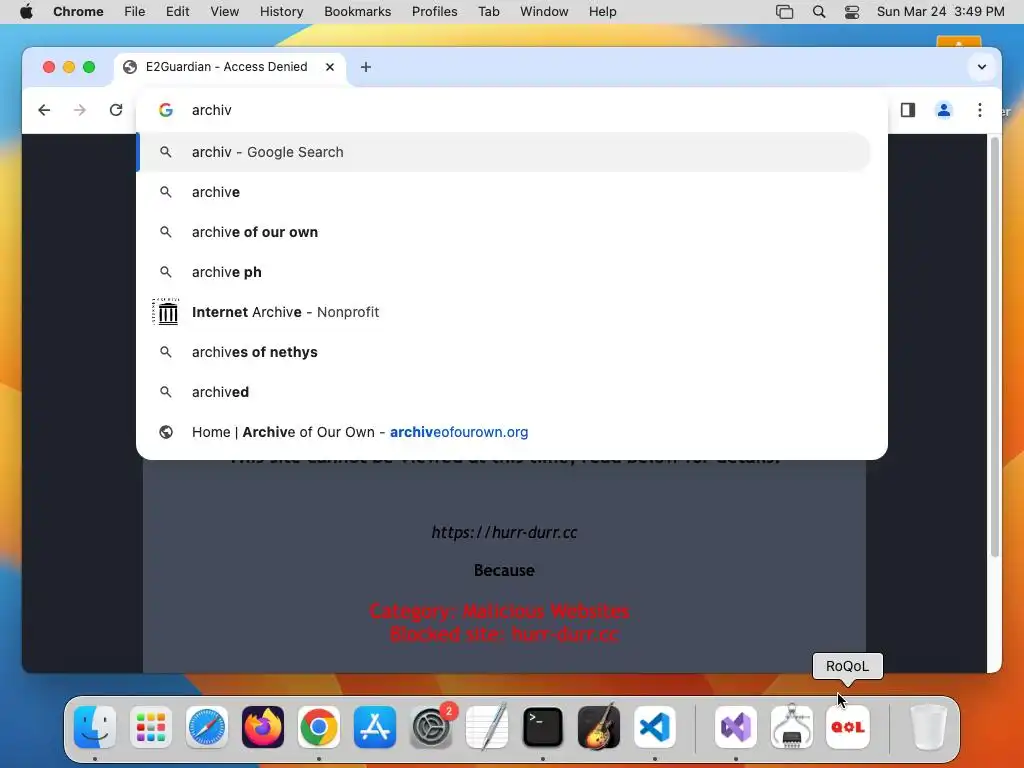Open RoQoL app from the Dock
The image size is (1024, 768).
coord(848,727)
